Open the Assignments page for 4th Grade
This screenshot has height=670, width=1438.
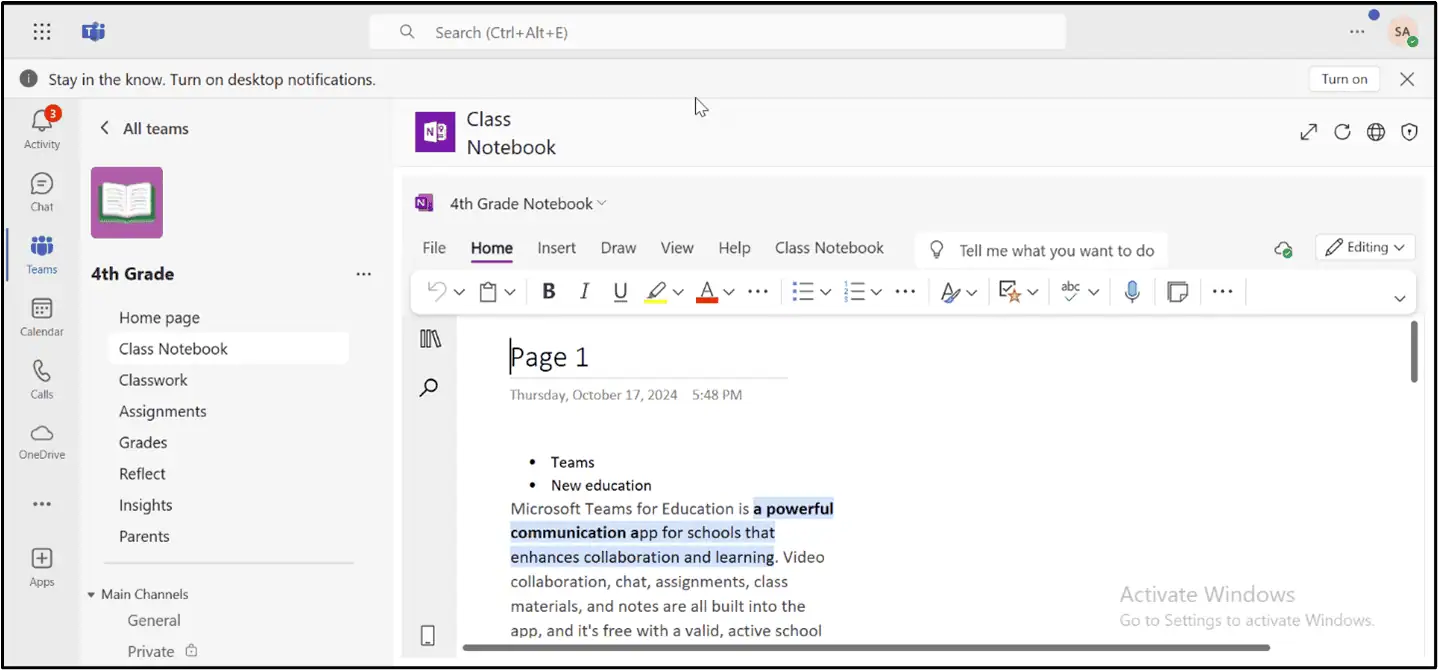tap(162, 410)
